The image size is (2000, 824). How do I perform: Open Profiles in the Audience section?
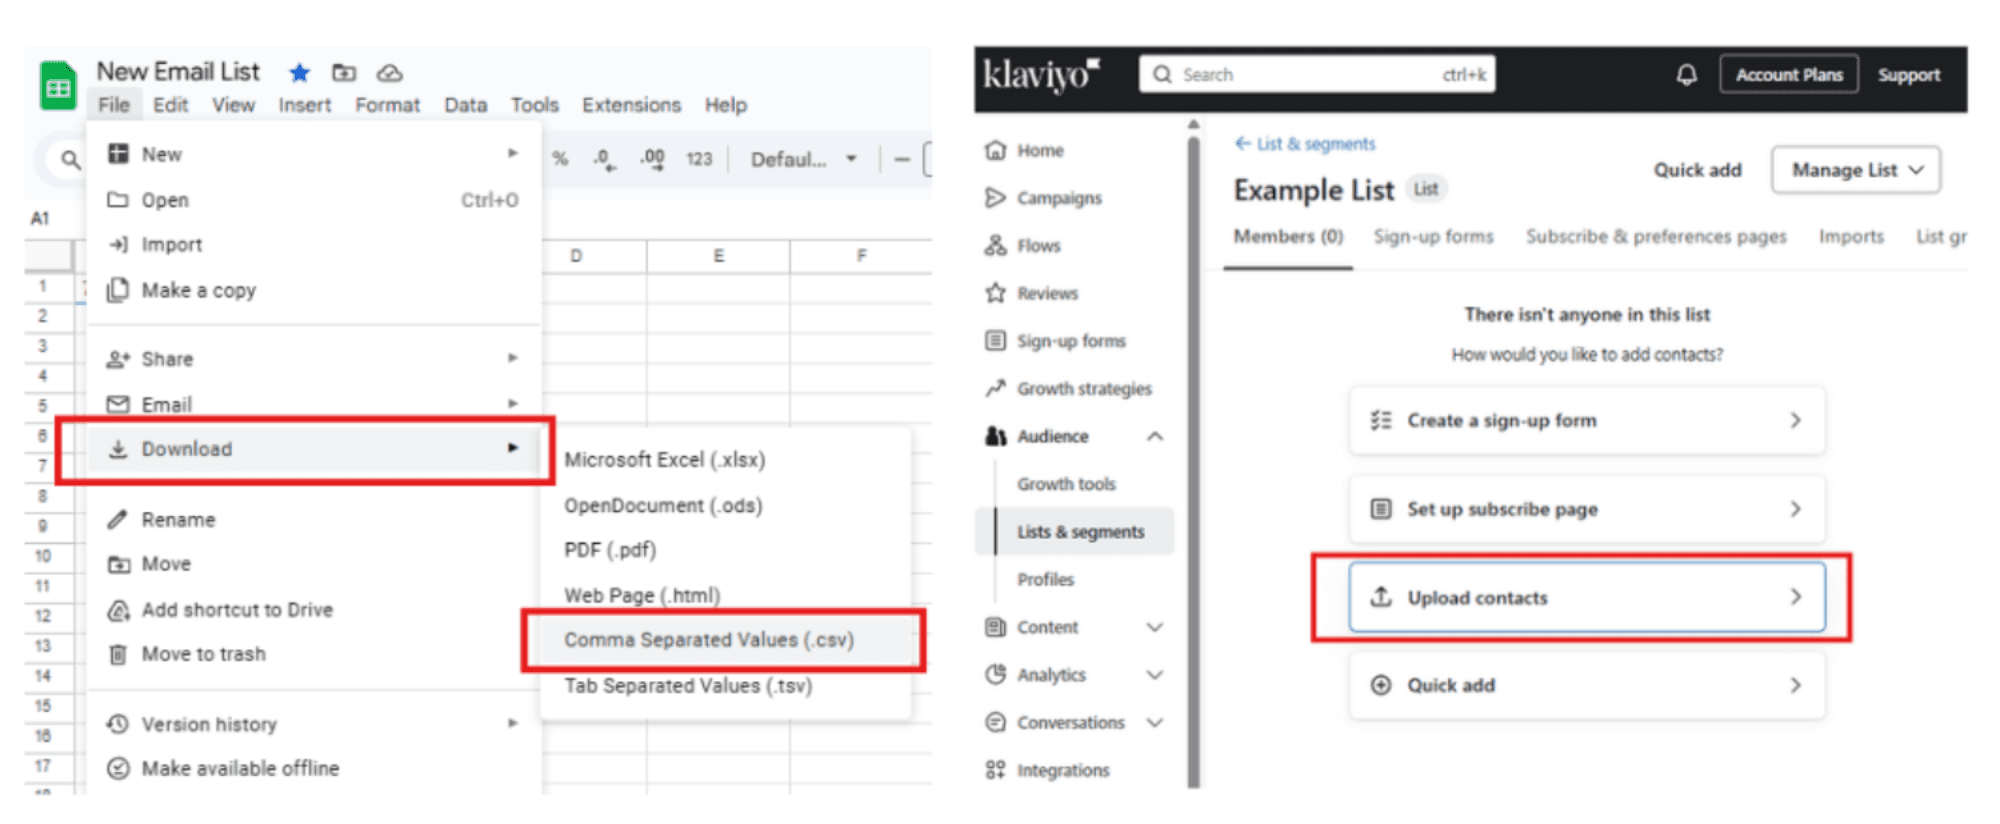[1045, 580]
